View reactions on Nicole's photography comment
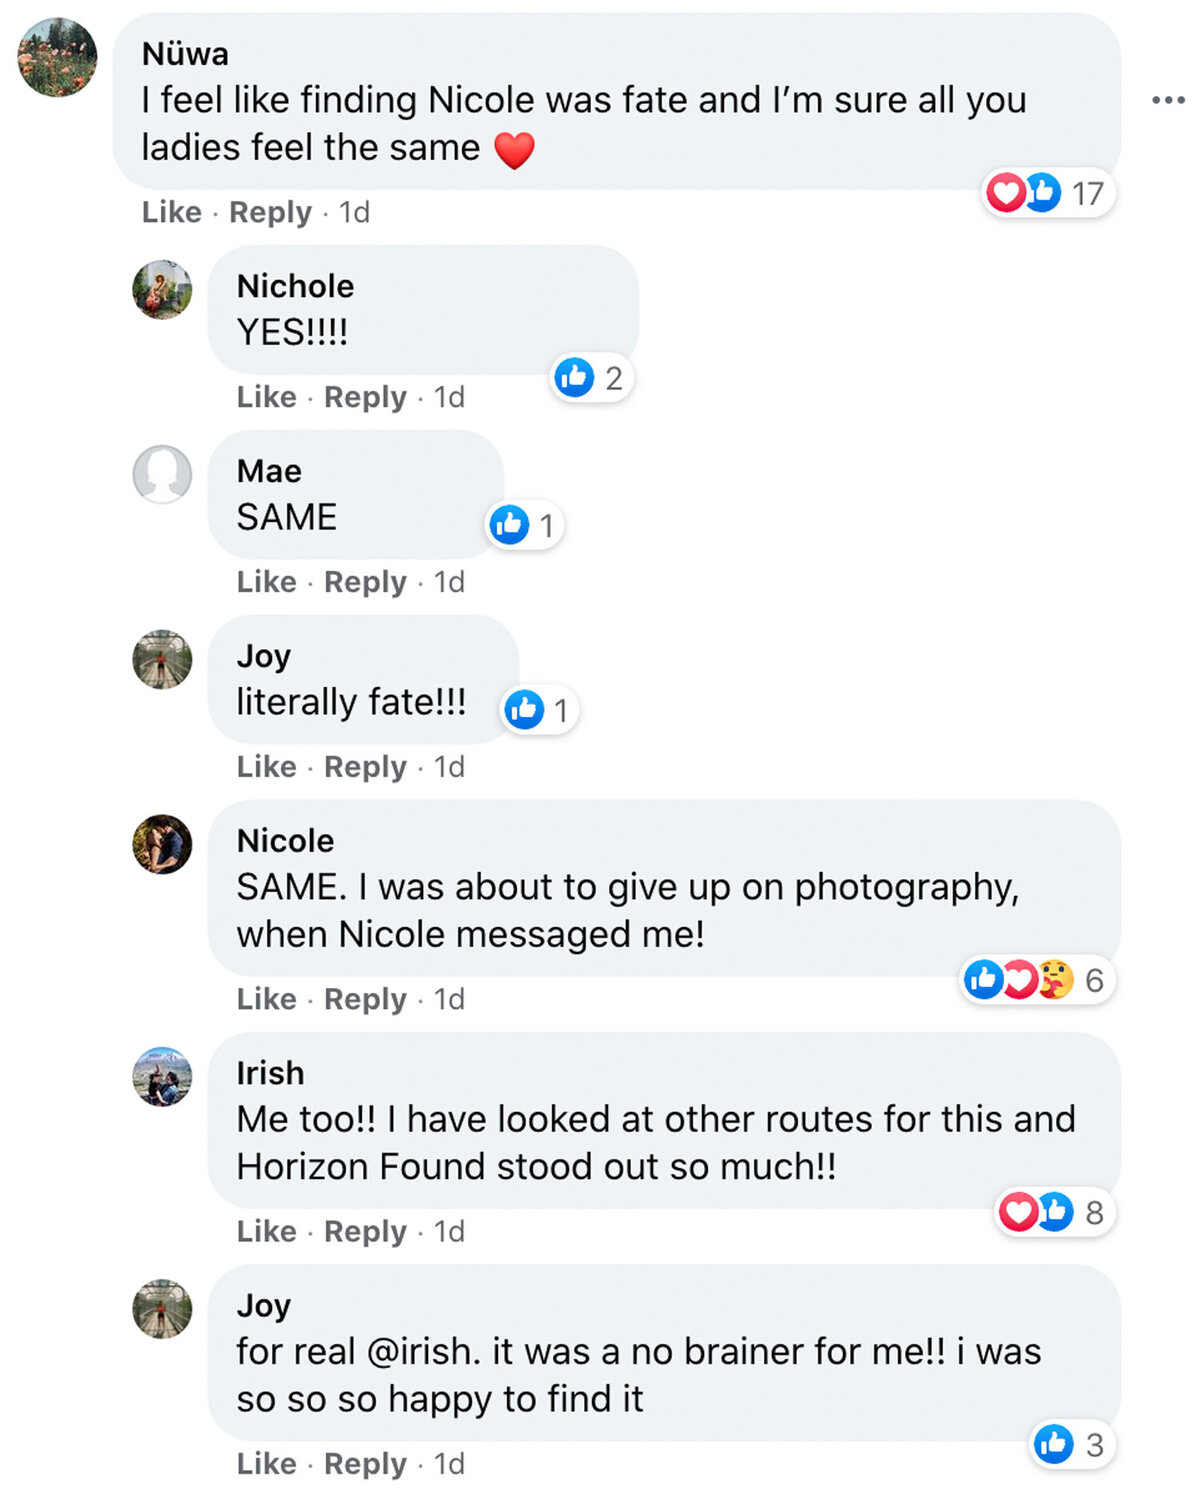The image size is (1200, 1489). point(1037,980)
